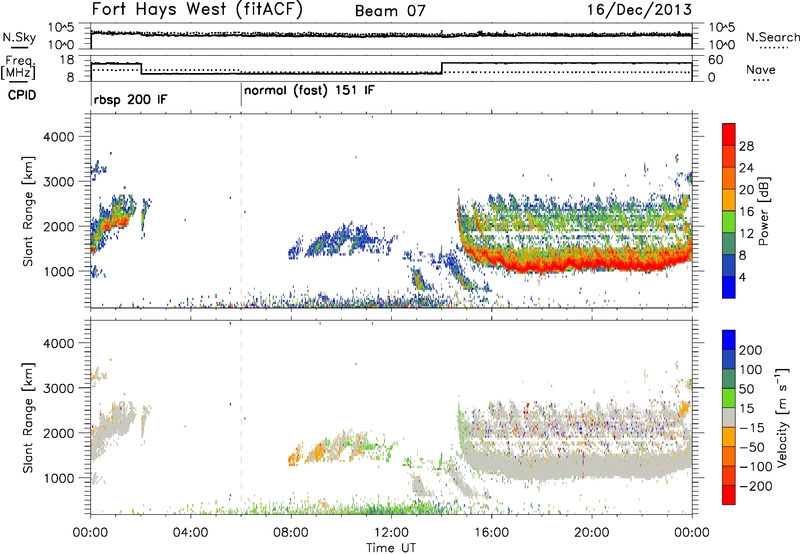This screenshot has width=800, height=554.
Task: Click the 'CPID' row label
Action: [22, 95]
